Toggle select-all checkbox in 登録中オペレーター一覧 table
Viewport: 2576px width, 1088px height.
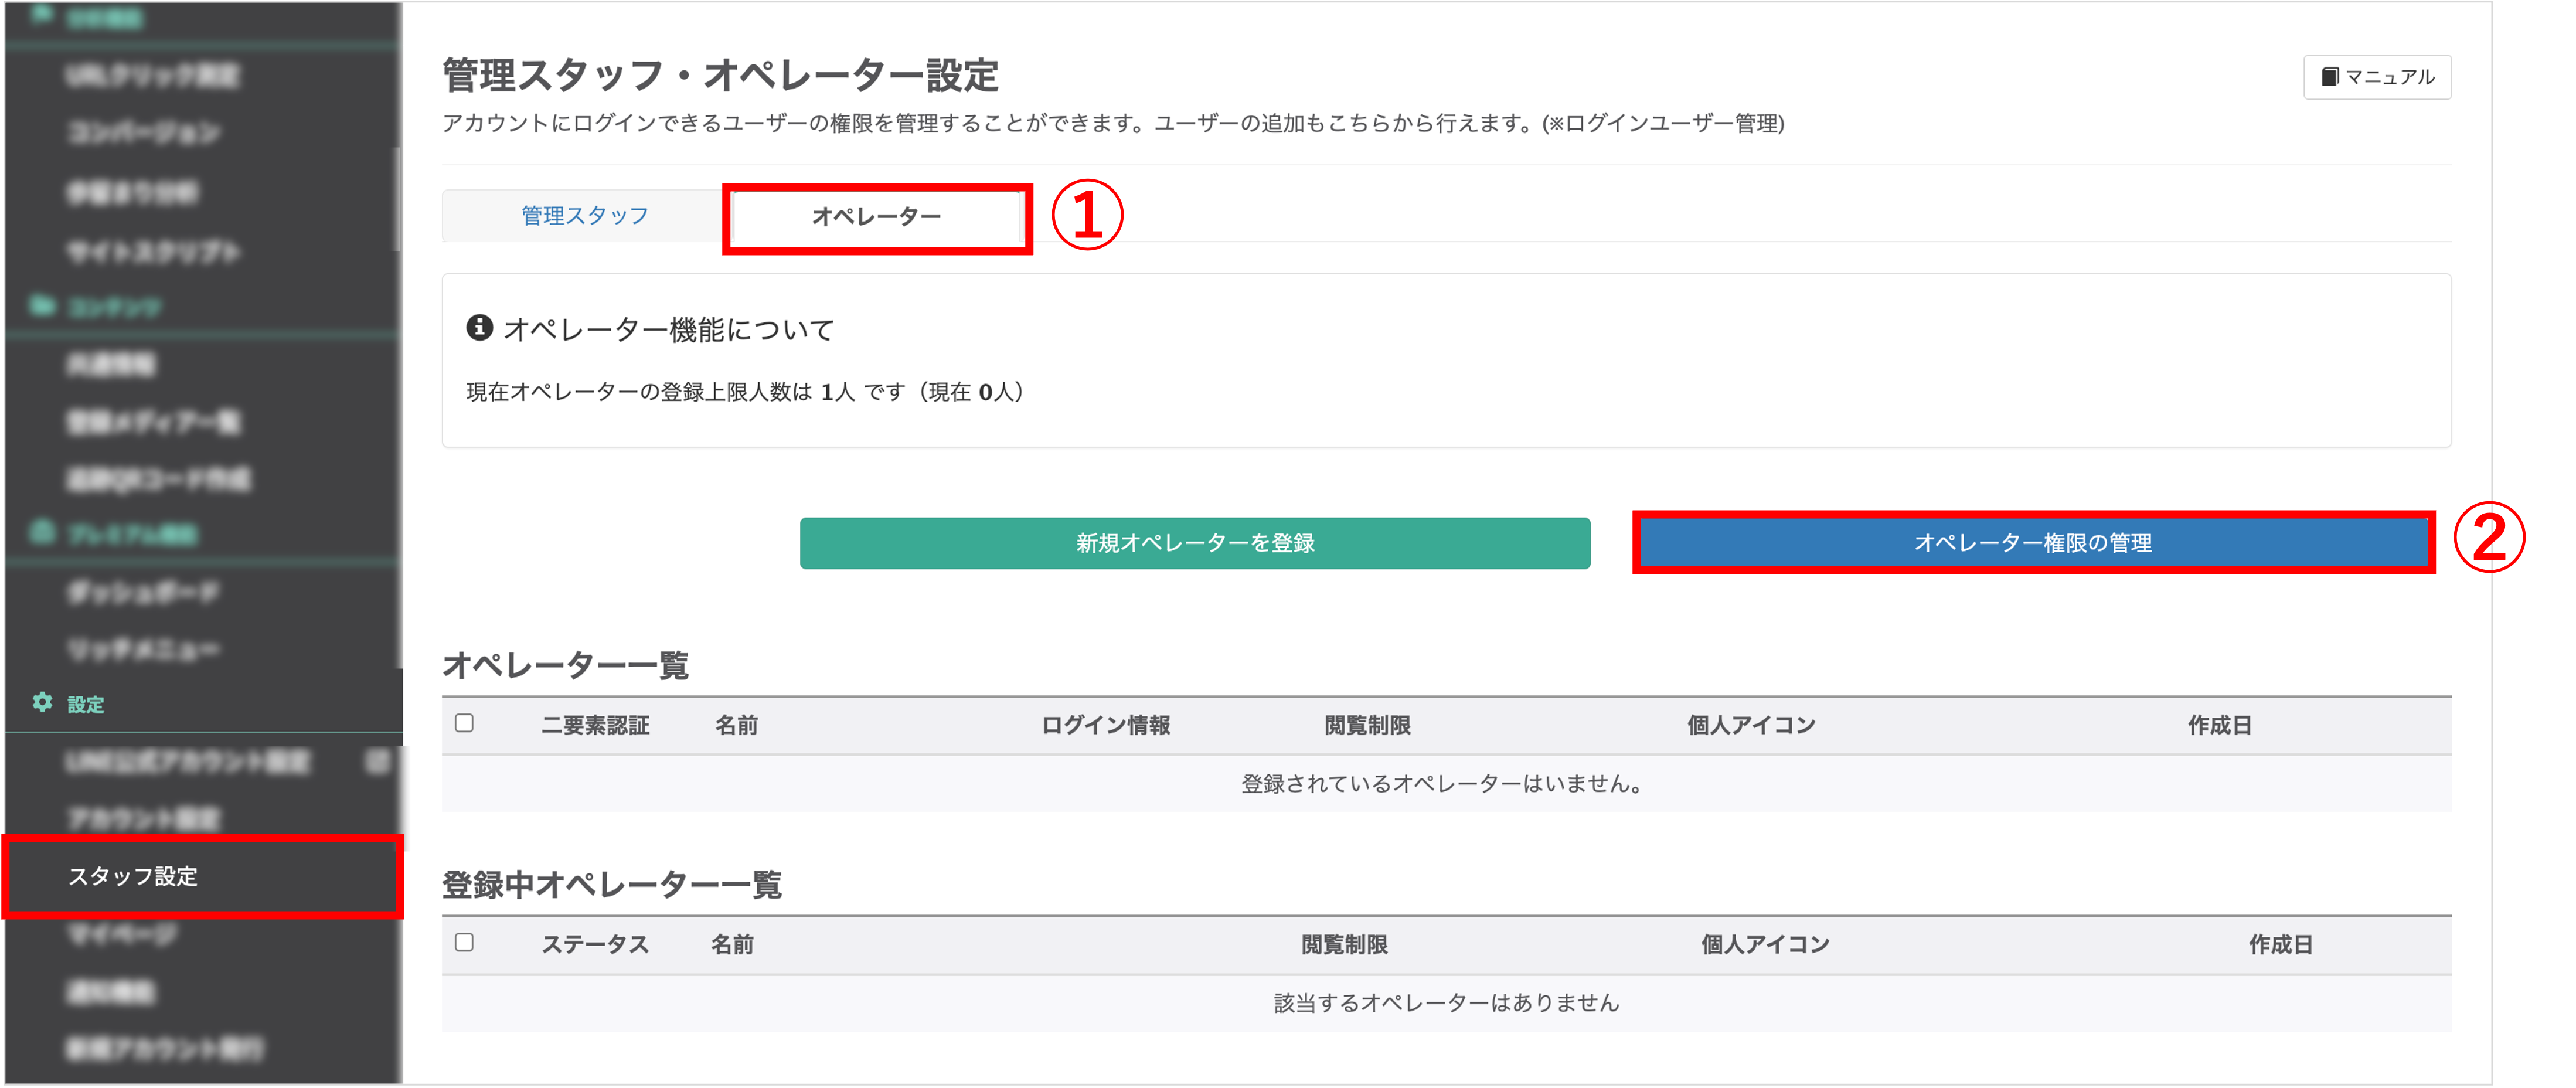click(x=464, y=942)
